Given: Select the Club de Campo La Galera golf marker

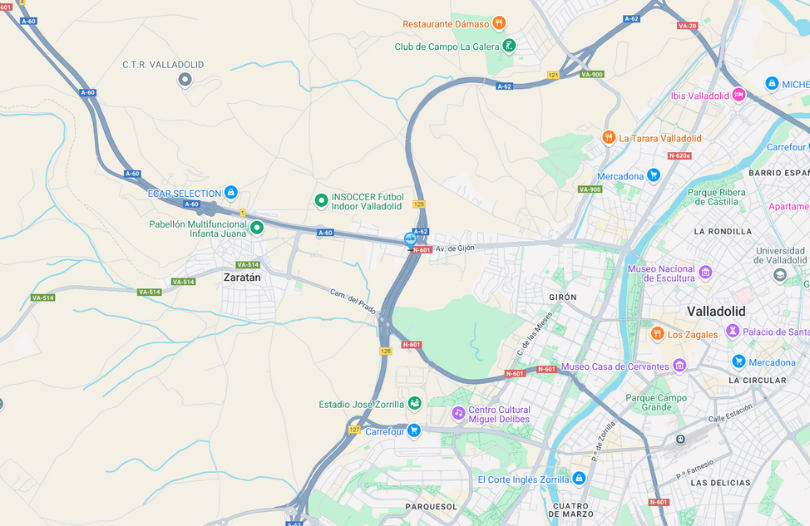Looking at the screenshot, I should coord(509,45).
